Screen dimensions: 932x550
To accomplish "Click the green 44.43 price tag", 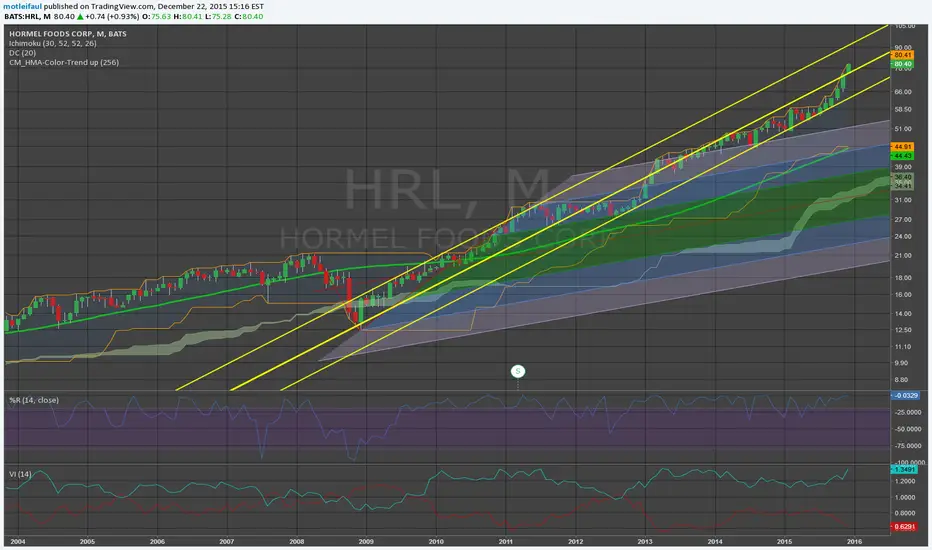I will (x=902, y=156).
